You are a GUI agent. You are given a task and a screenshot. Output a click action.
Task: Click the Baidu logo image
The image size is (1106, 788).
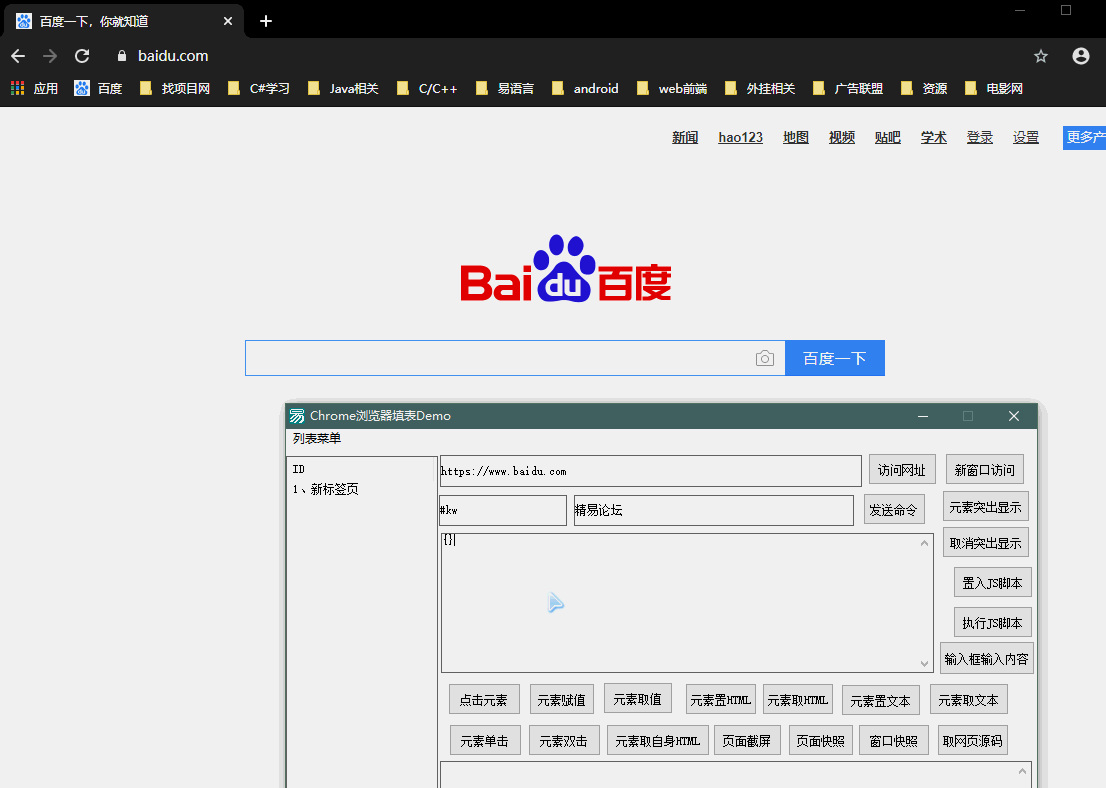(566, 268)
